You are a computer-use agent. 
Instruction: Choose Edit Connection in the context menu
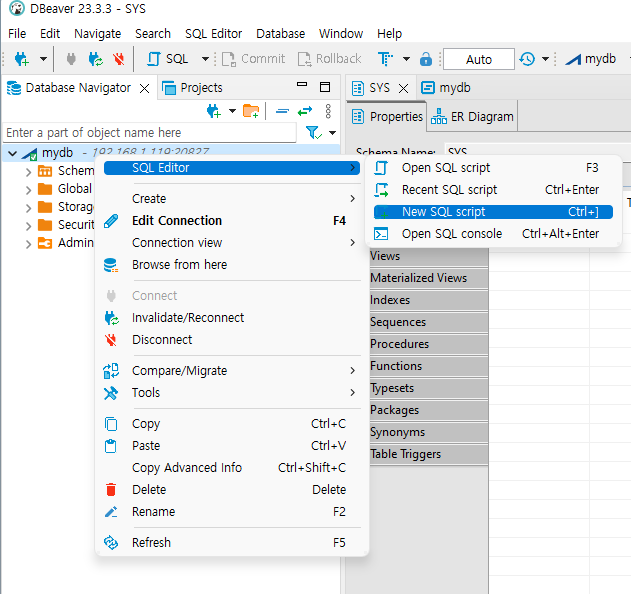[177, 221]
